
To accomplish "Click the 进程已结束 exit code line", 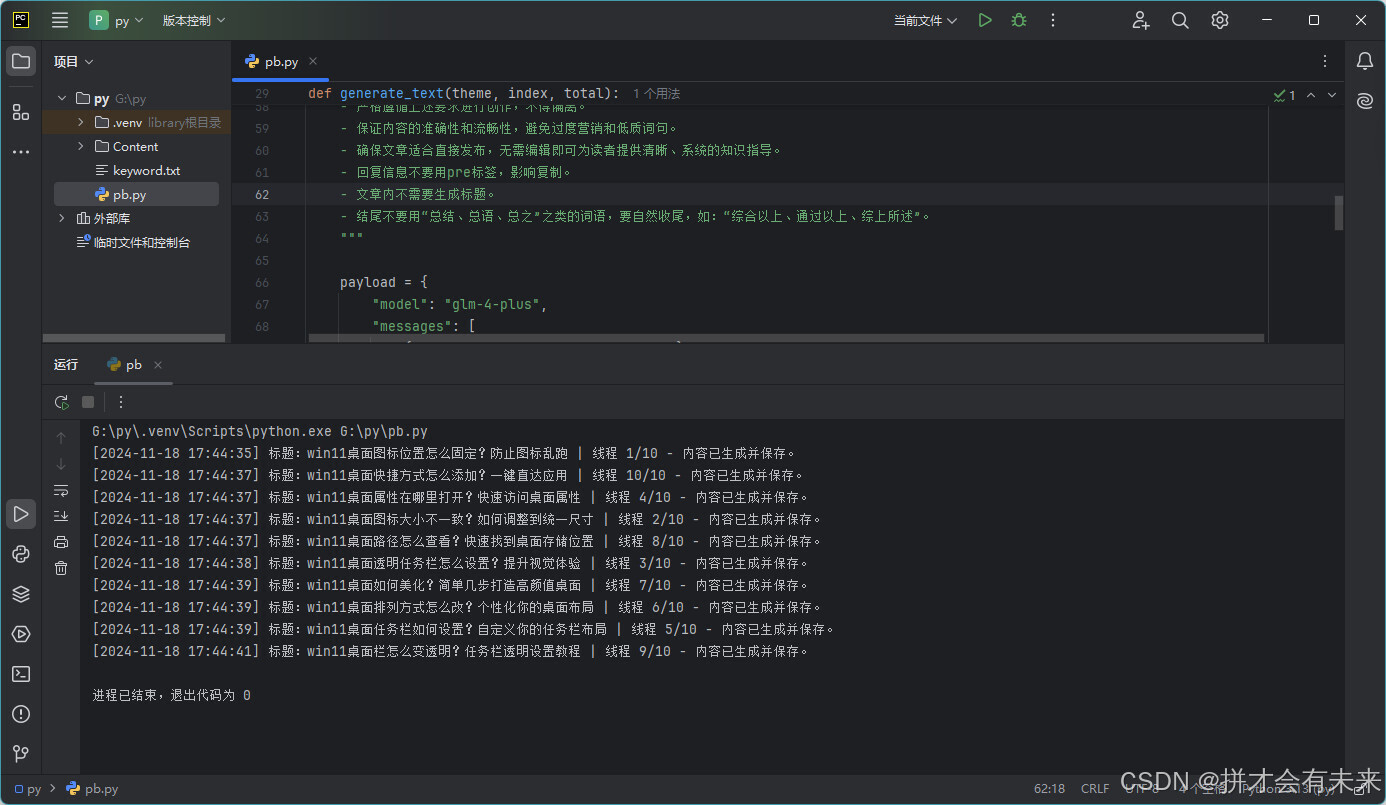I will [x=171, y=695].
